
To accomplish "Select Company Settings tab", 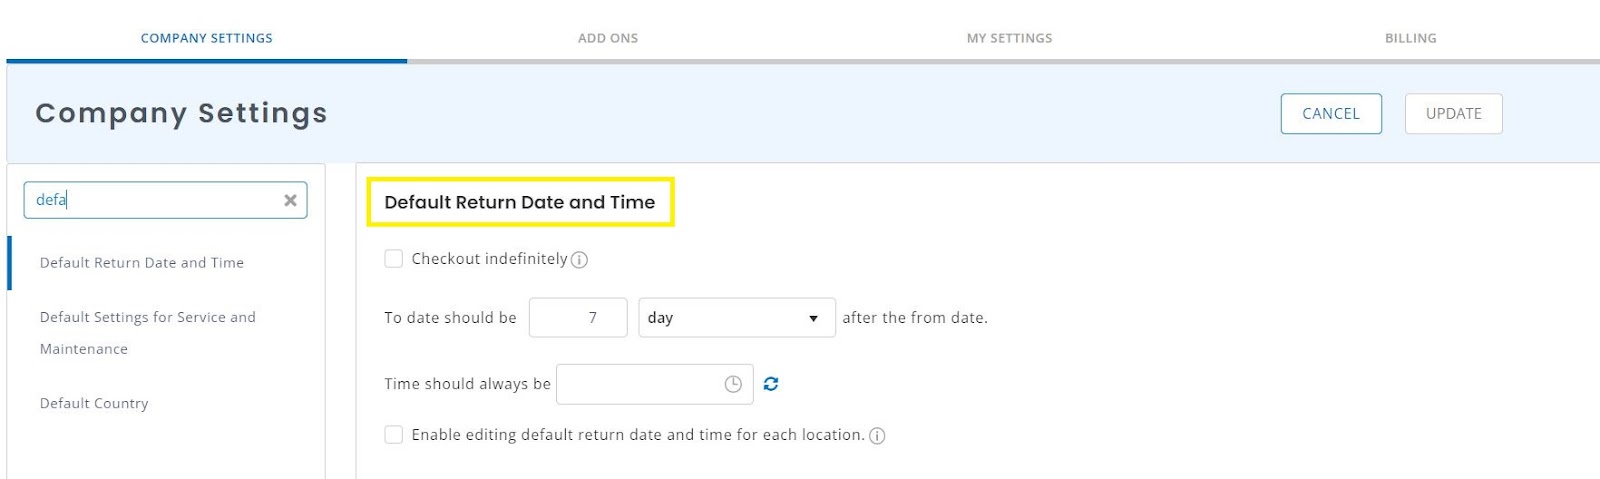I will click(x=206, y=38).
